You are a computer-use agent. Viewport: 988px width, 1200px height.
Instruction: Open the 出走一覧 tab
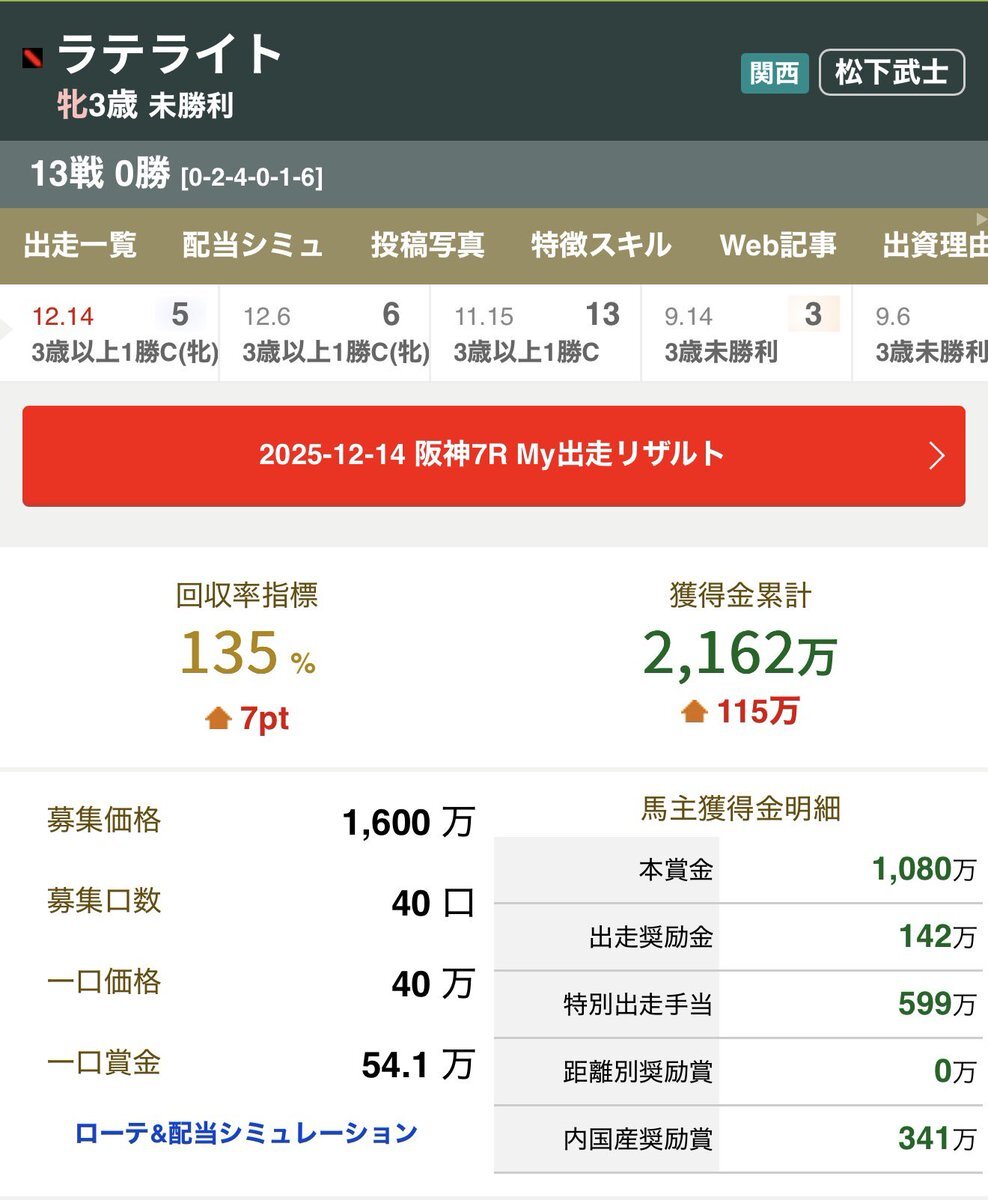(x=80, y=245)
